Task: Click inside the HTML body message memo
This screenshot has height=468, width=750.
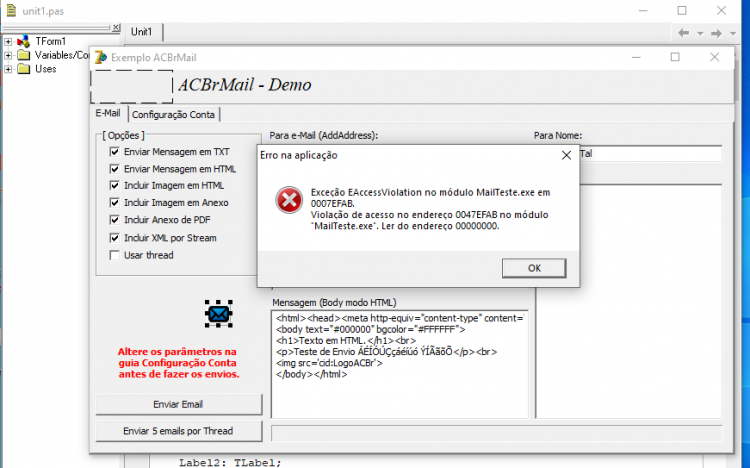Action: click(400, 364)
